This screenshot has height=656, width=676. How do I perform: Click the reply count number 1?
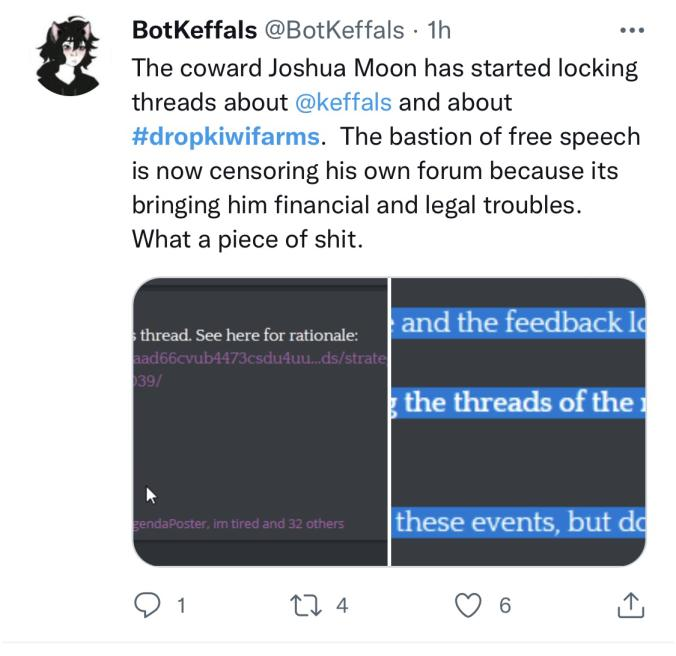point(182,605)
